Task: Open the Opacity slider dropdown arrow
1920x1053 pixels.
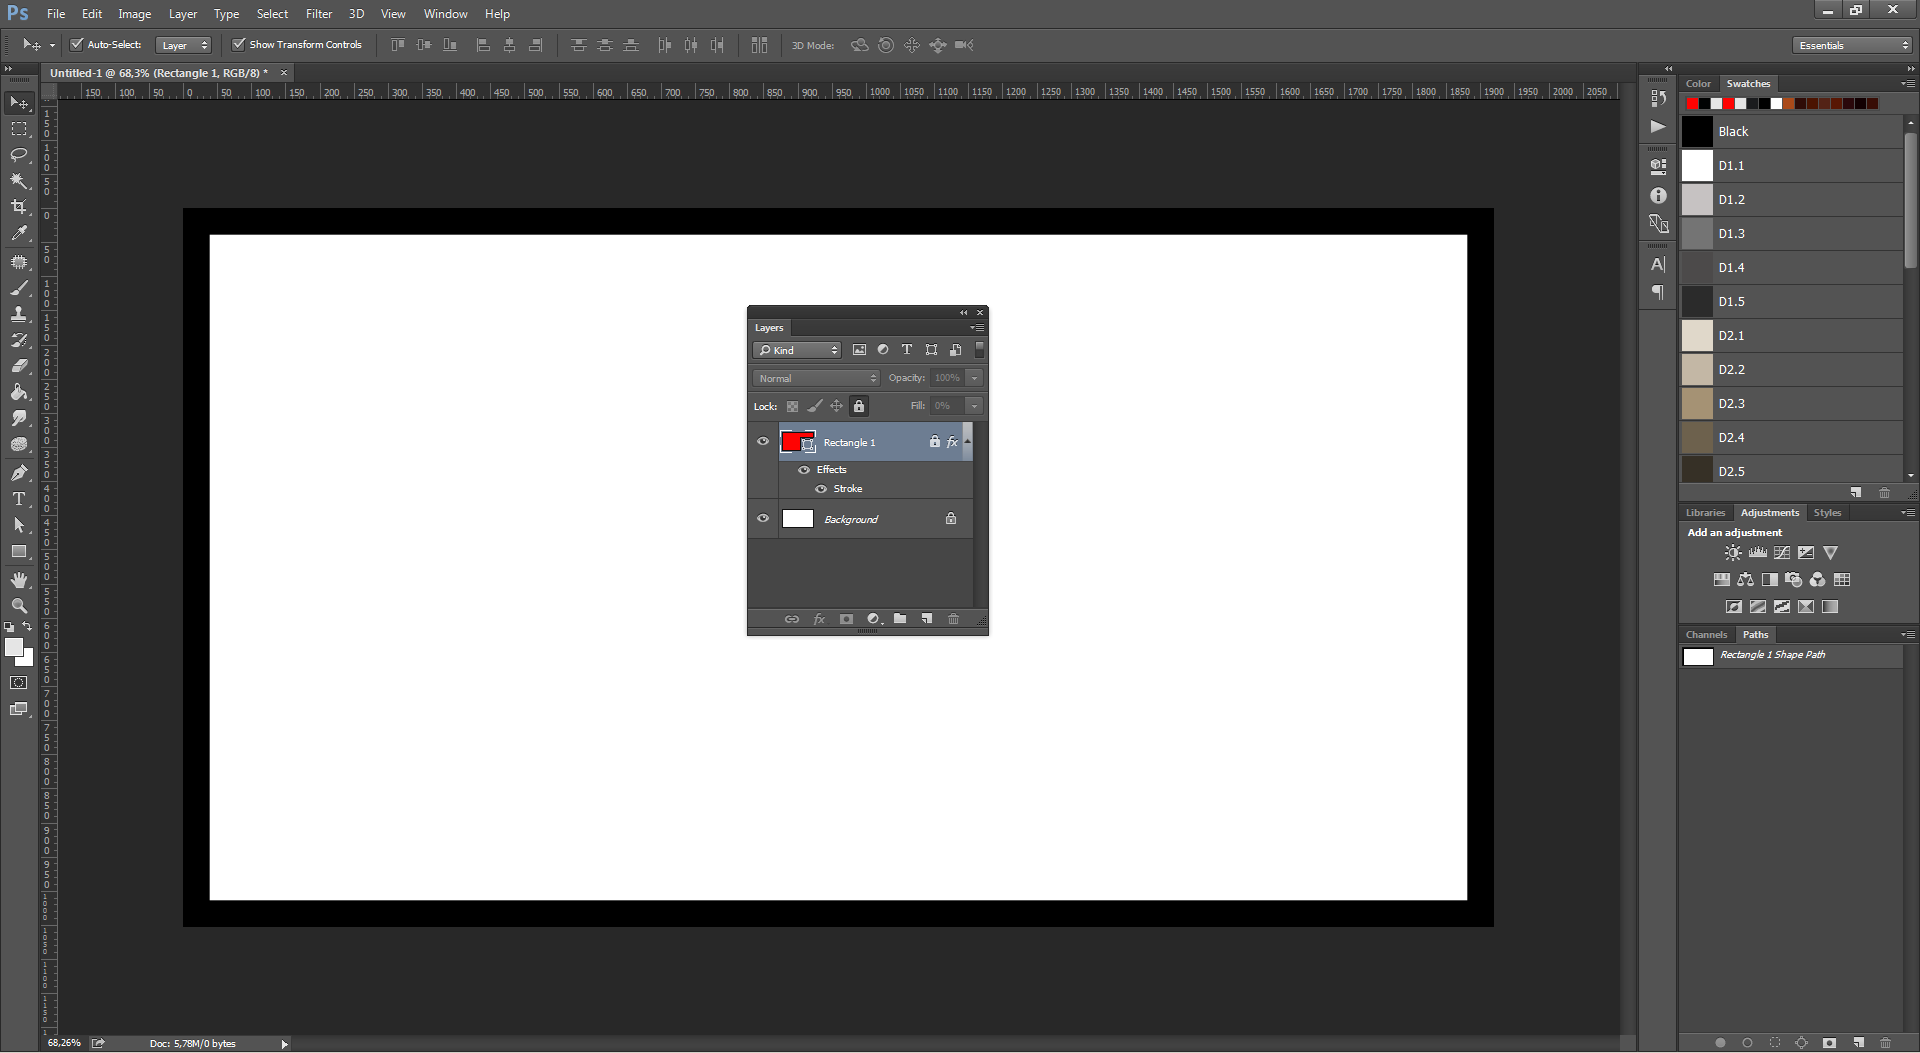Action: click(974, 378)
